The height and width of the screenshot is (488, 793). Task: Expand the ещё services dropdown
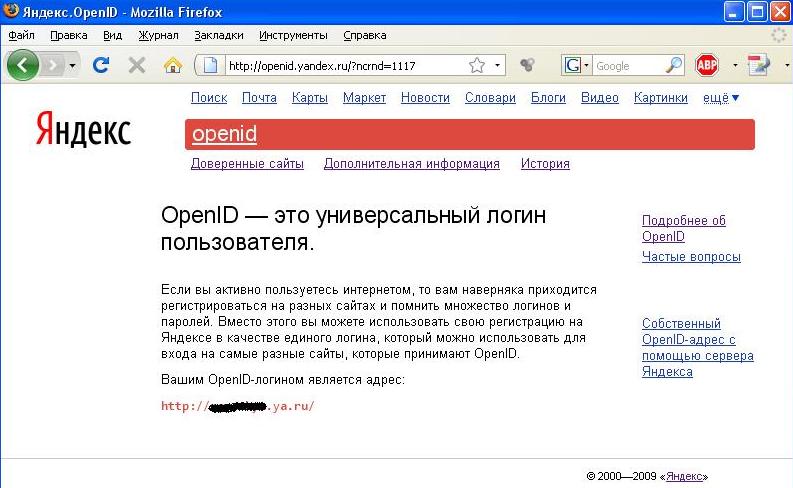pos(721,98)
